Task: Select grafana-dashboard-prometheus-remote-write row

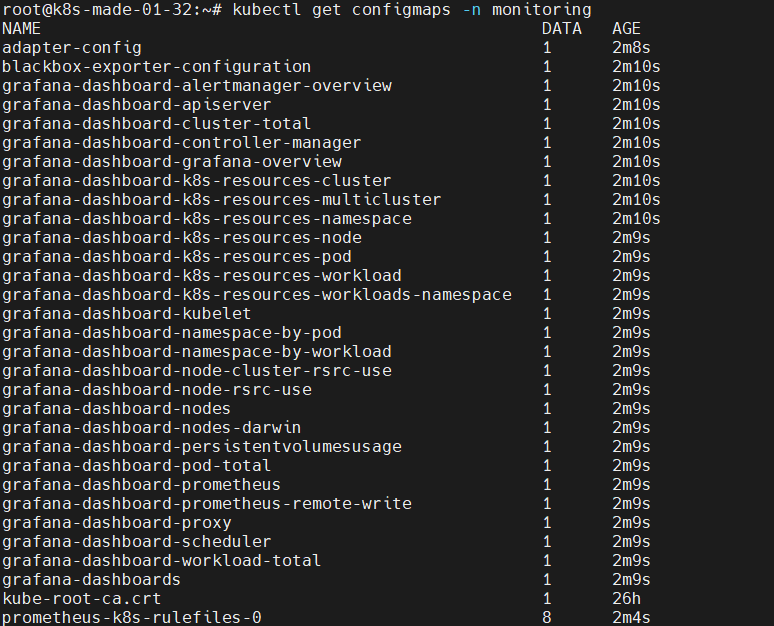Action: pyautogui.click(x=207, y=504)
